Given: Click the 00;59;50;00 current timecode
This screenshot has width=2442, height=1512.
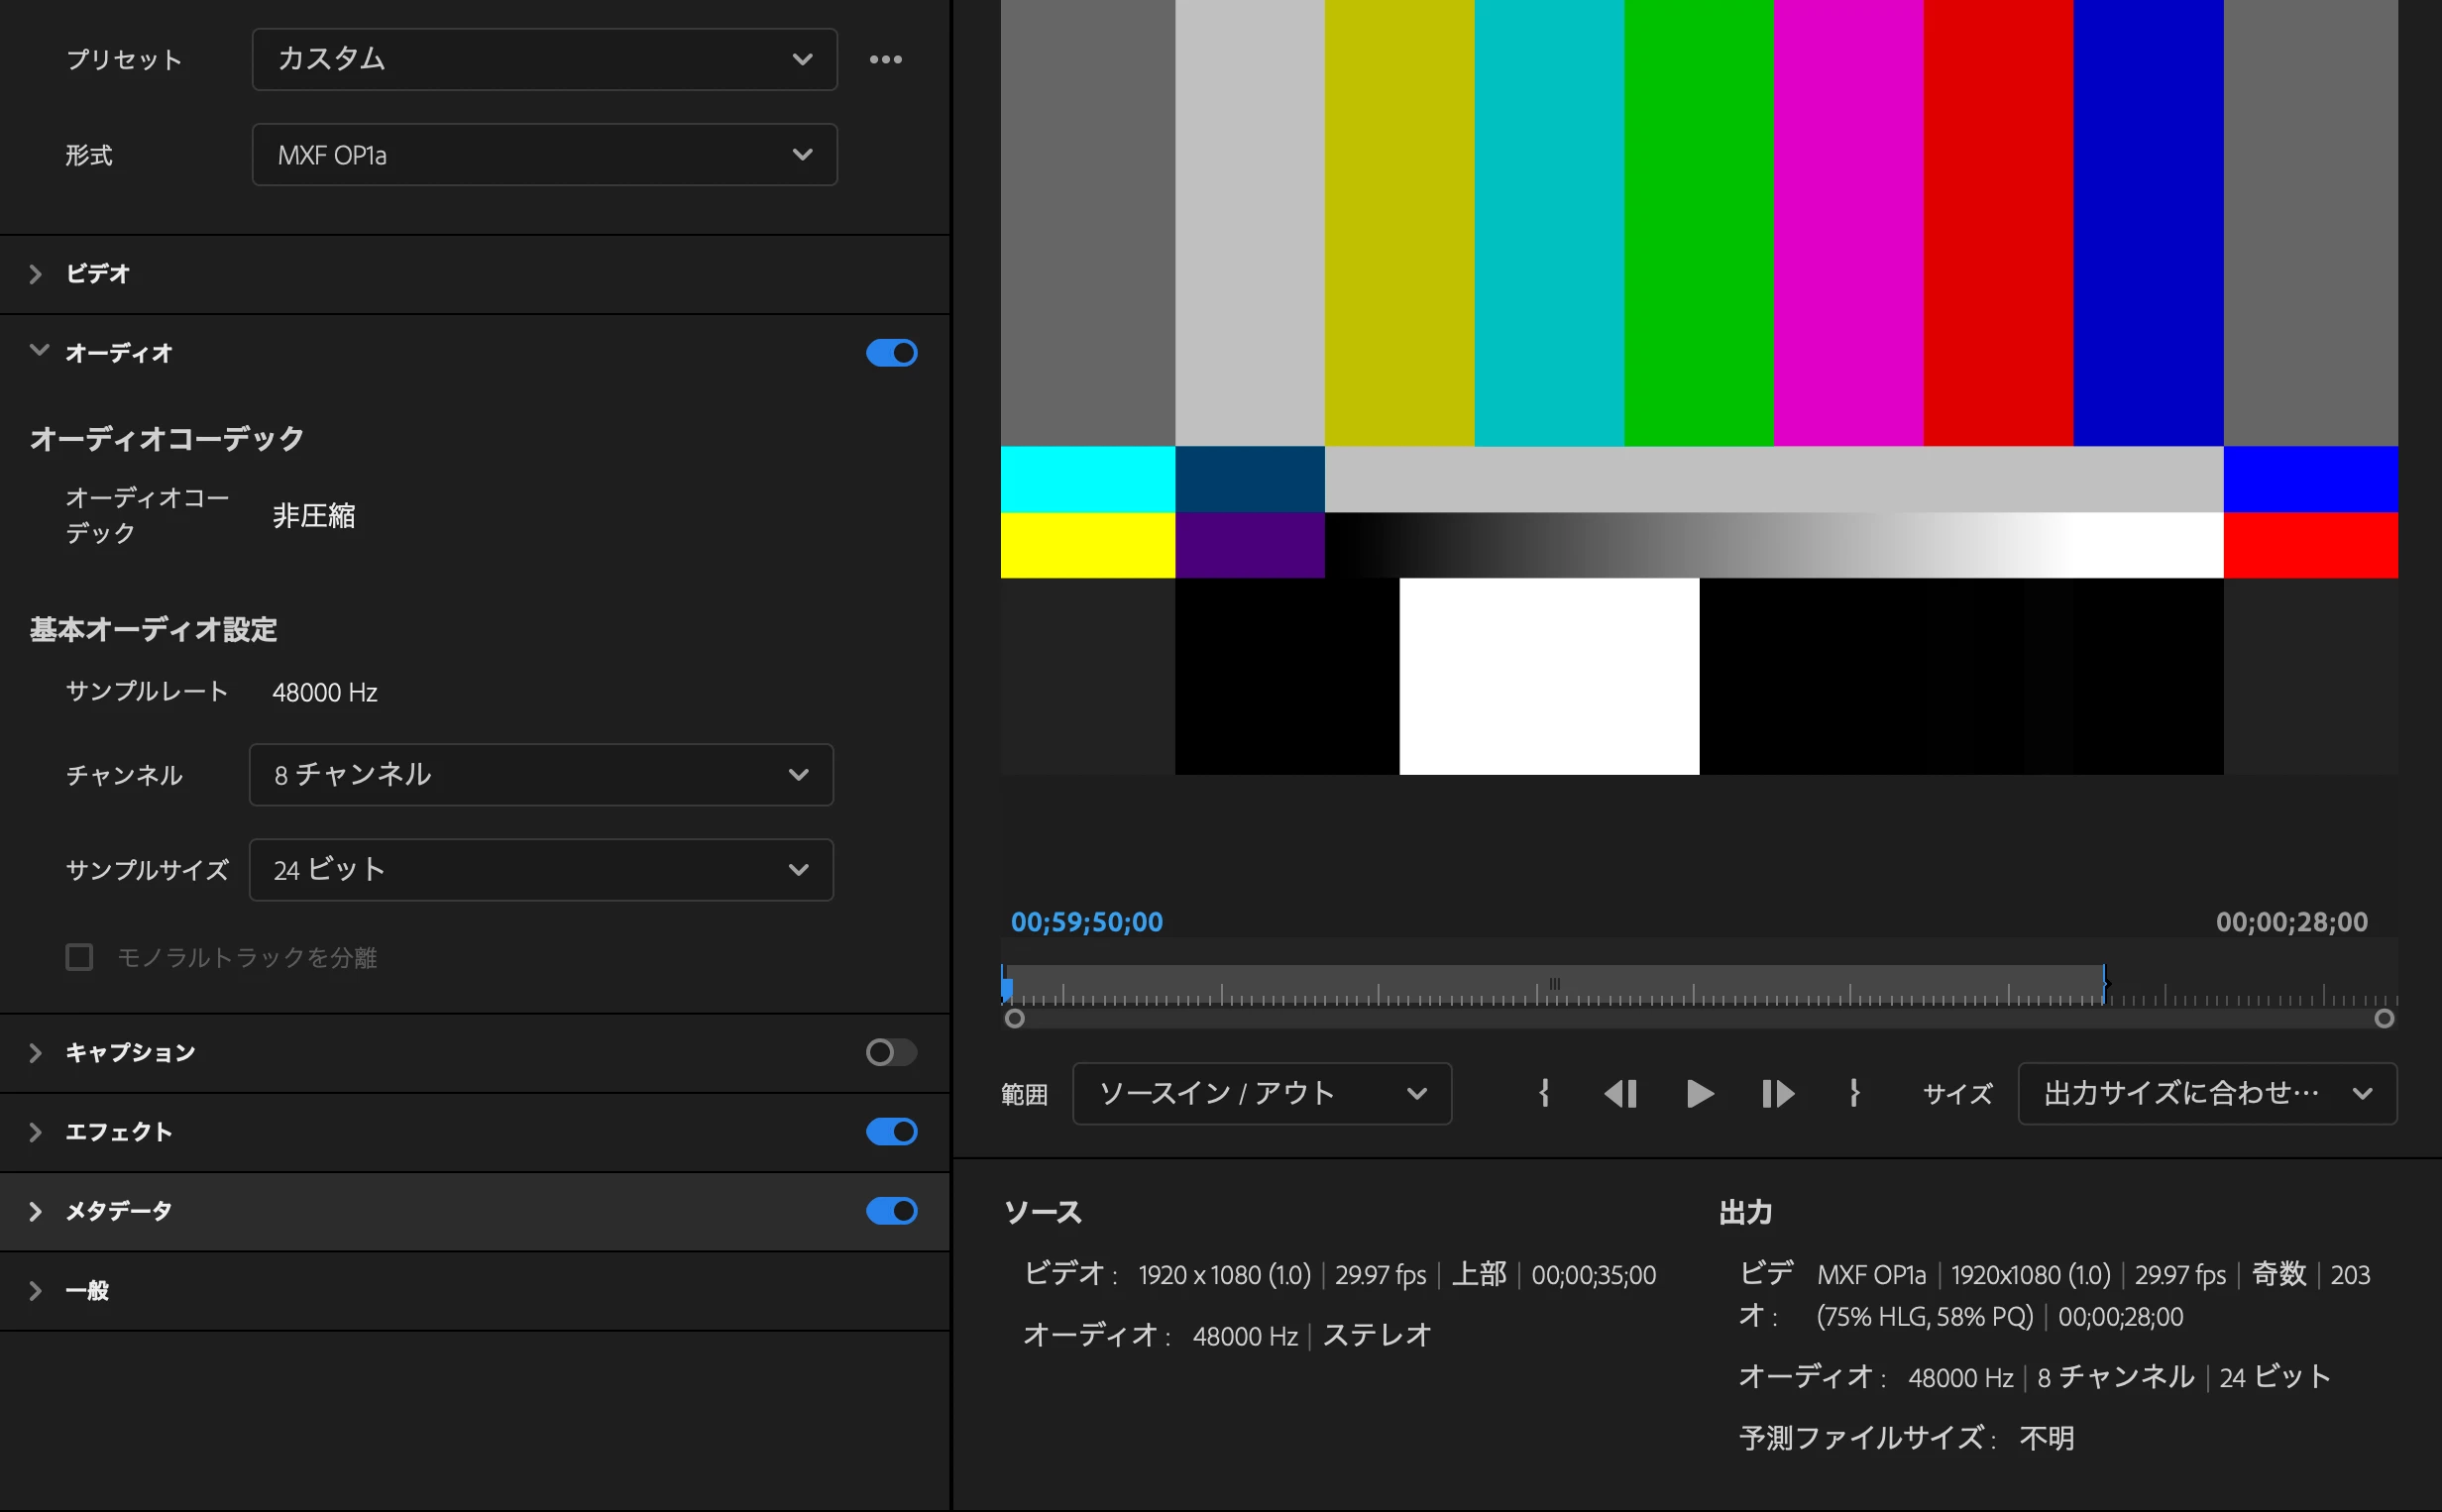Looking at the screenshot, I should point(1086,922).
